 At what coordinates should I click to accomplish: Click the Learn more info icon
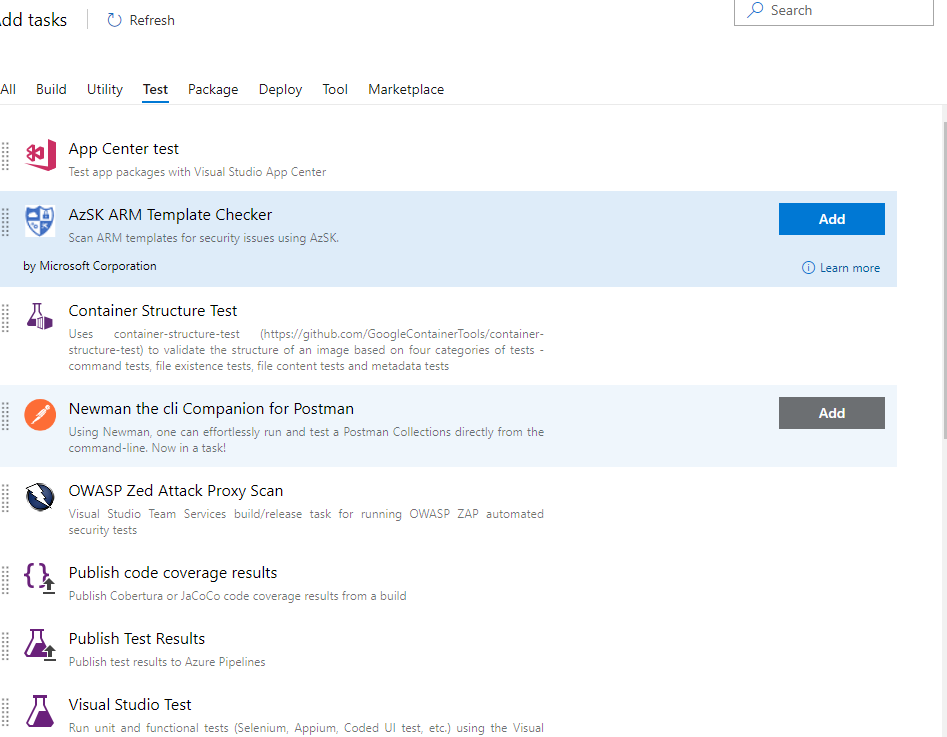click(x=807, y=268)
